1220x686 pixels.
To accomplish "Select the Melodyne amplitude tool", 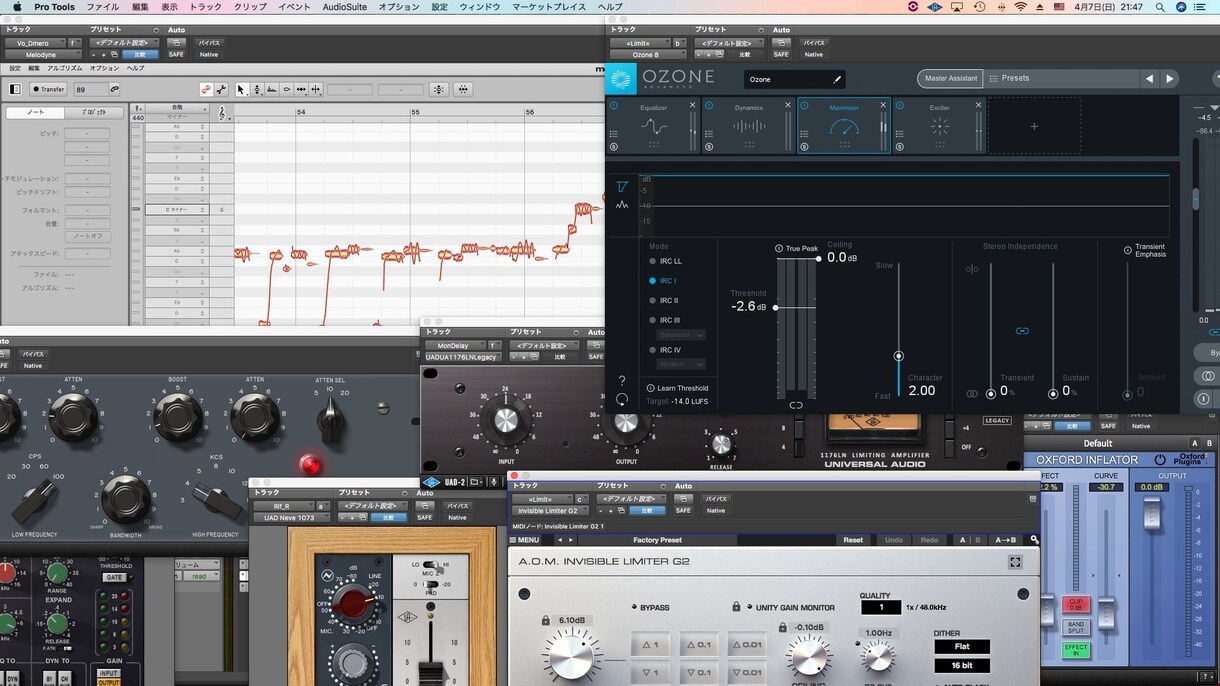I will click(287, 89).
